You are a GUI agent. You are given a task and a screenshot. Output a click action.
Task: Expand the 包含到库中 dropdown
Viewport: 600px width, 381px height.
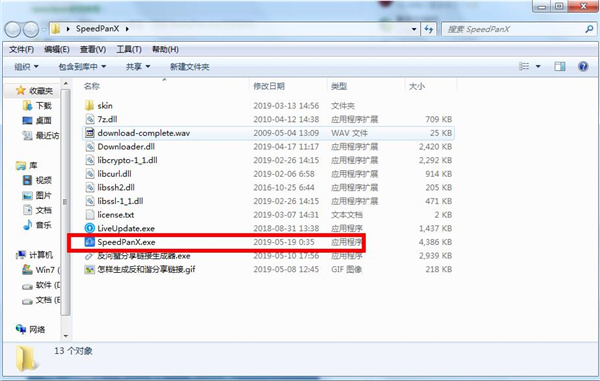82,67
